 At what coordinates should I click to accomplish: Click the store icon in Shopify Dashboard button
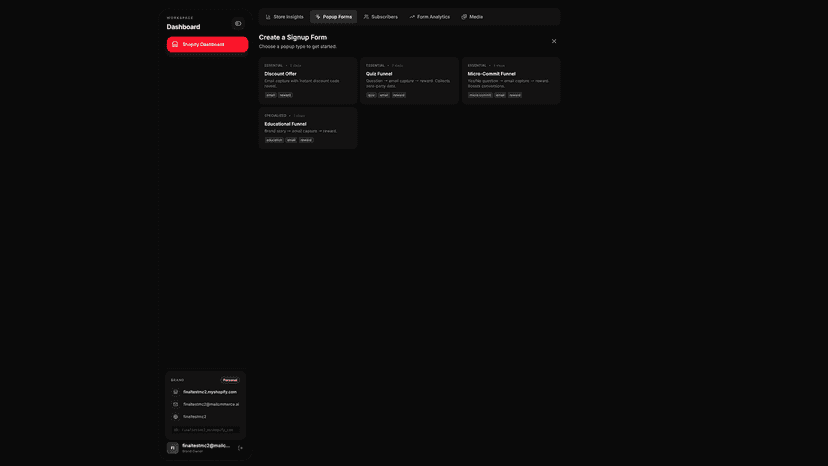[175, 44]
